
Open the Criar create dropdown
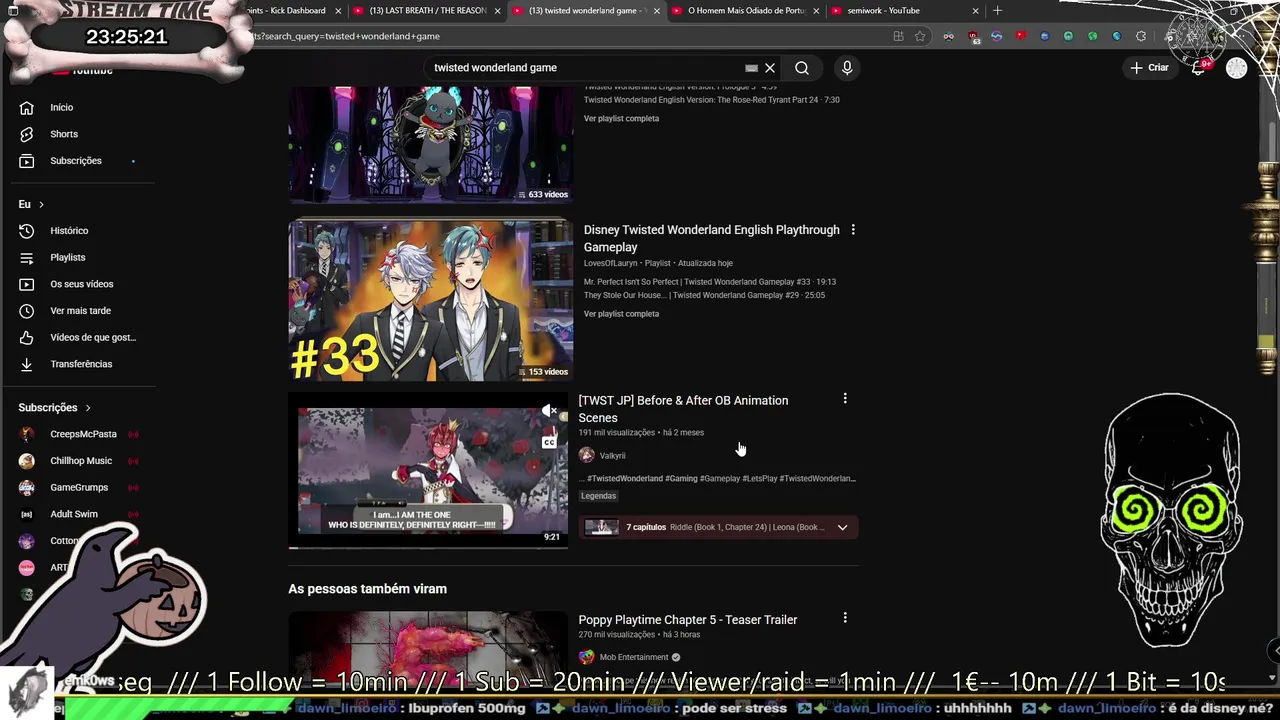click(x=1149, y=68)
